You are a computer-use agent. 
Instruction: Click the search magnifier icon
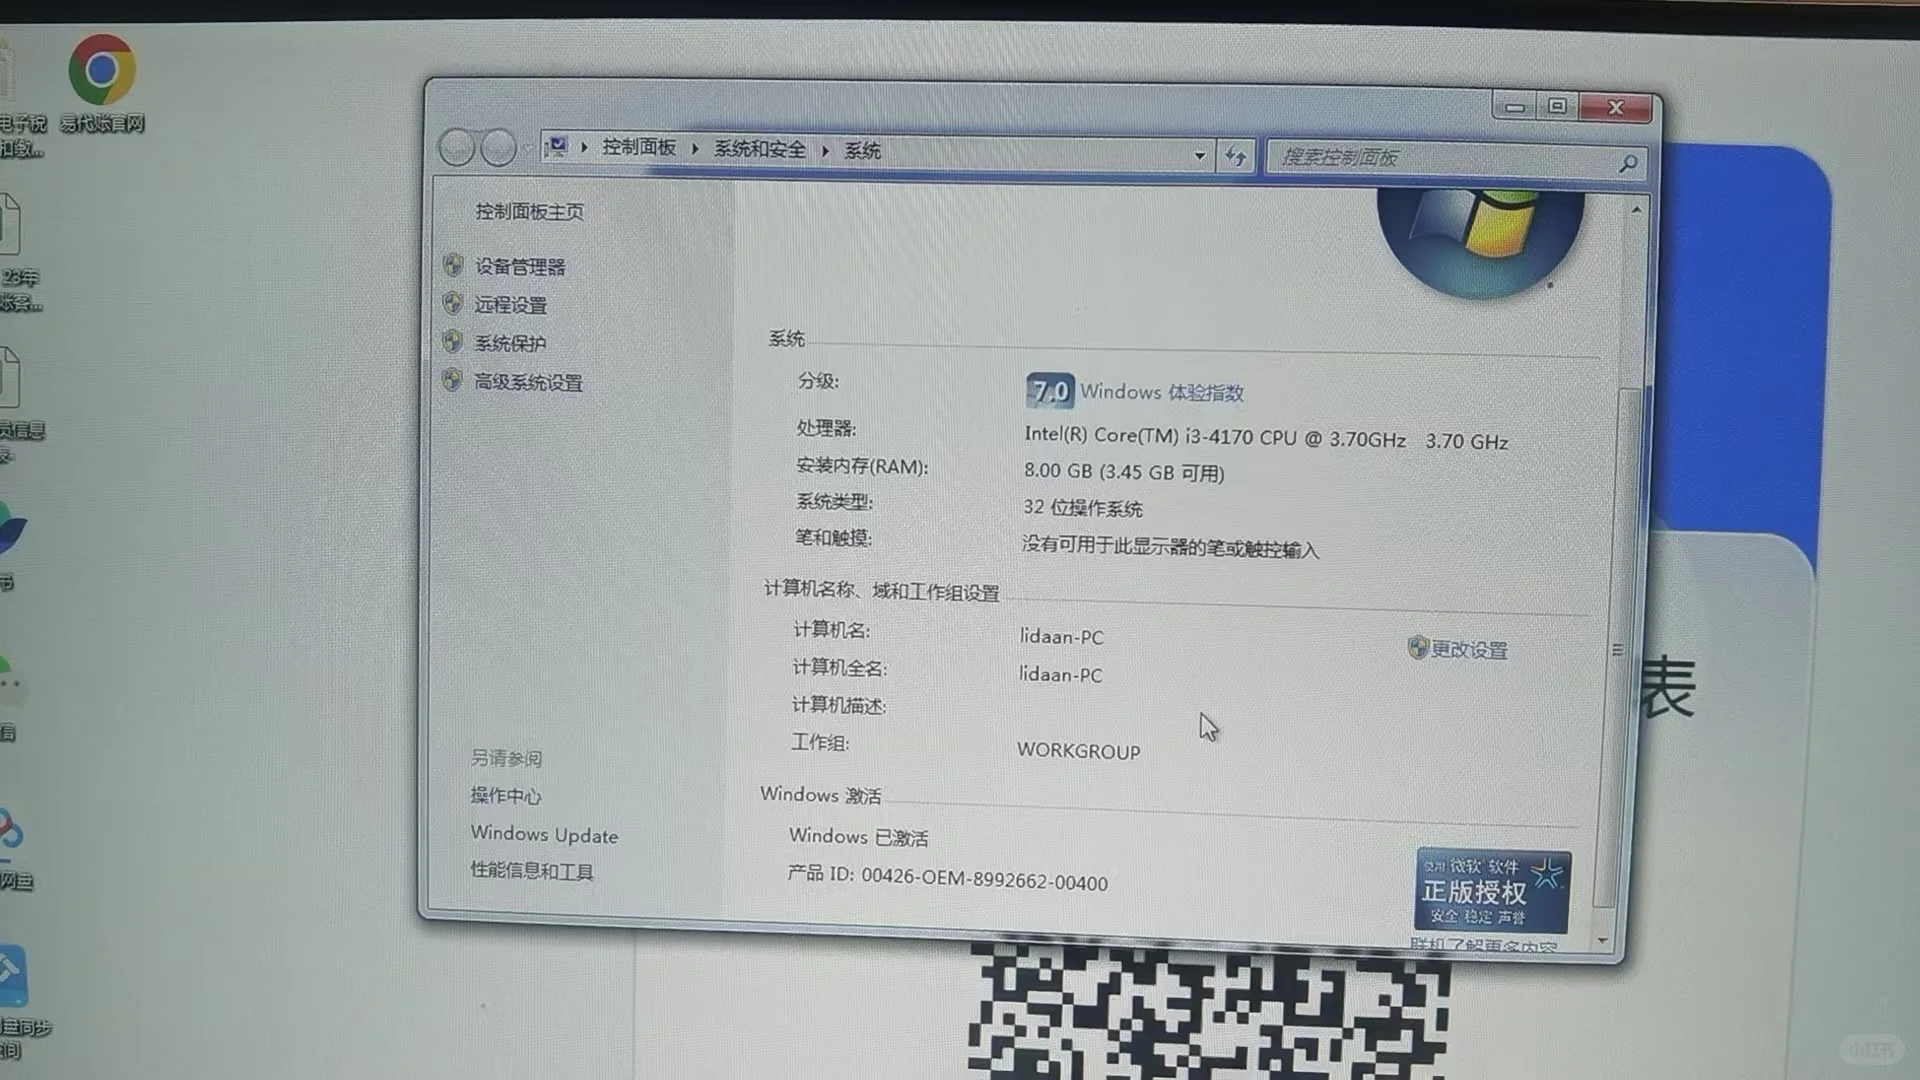[x=1628, y=163]
